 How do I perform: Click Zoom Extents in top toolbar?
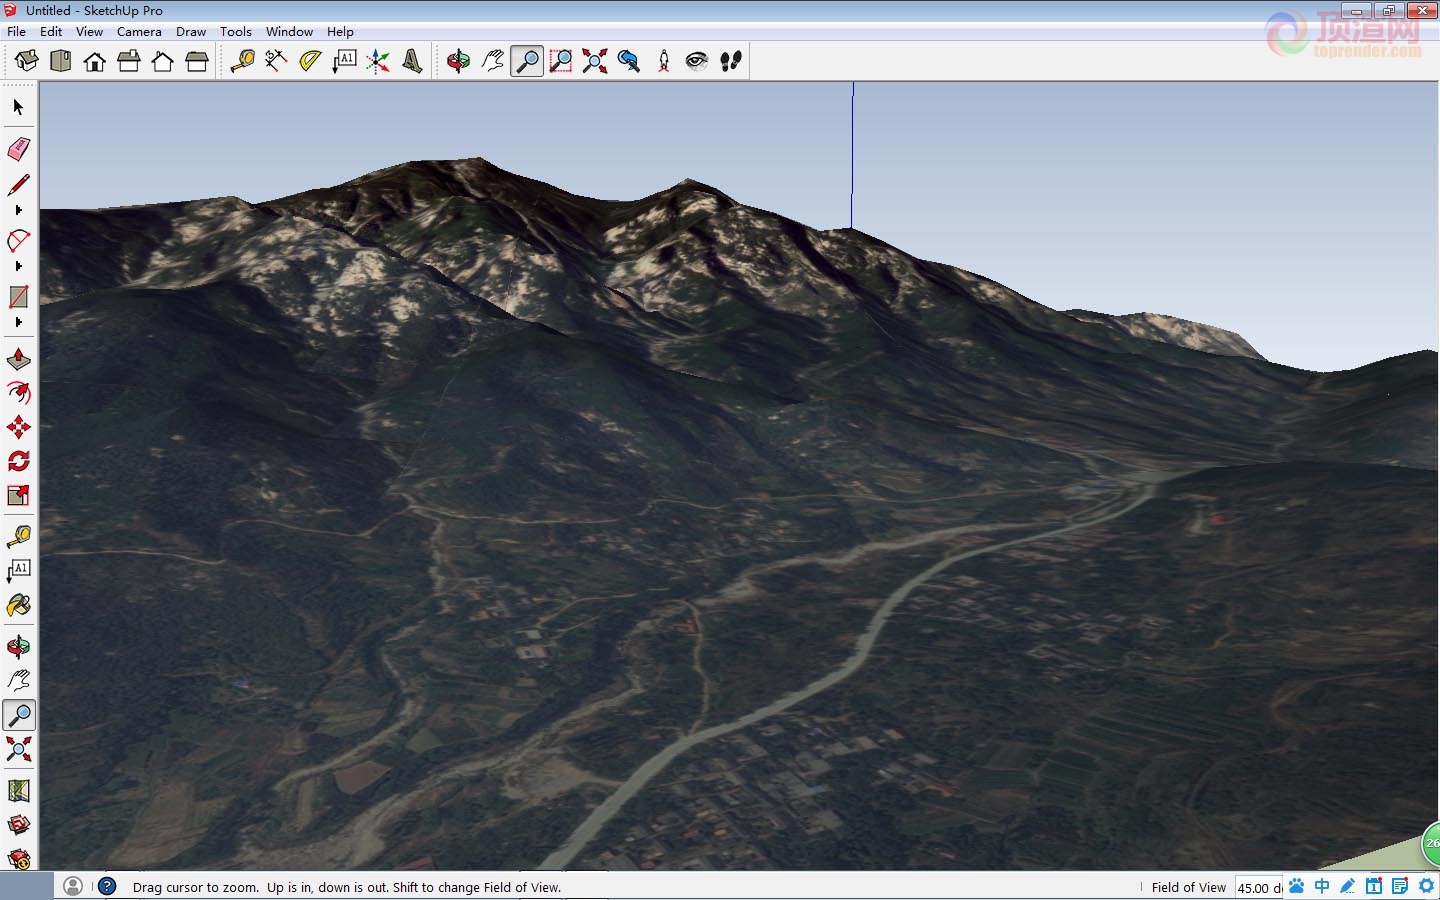click(x=595, y=61)
